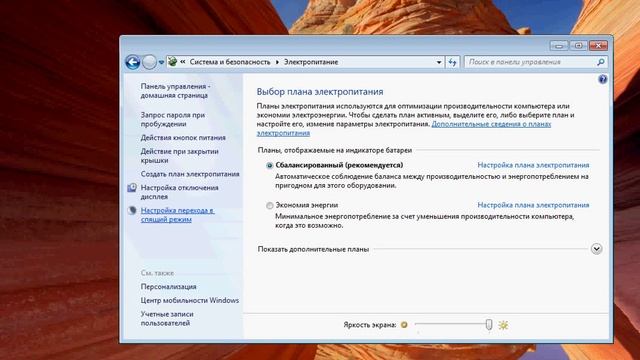This screenshot has height=360, width=640.
Task: Click the magnifier search icon
Action: point(600,62)
